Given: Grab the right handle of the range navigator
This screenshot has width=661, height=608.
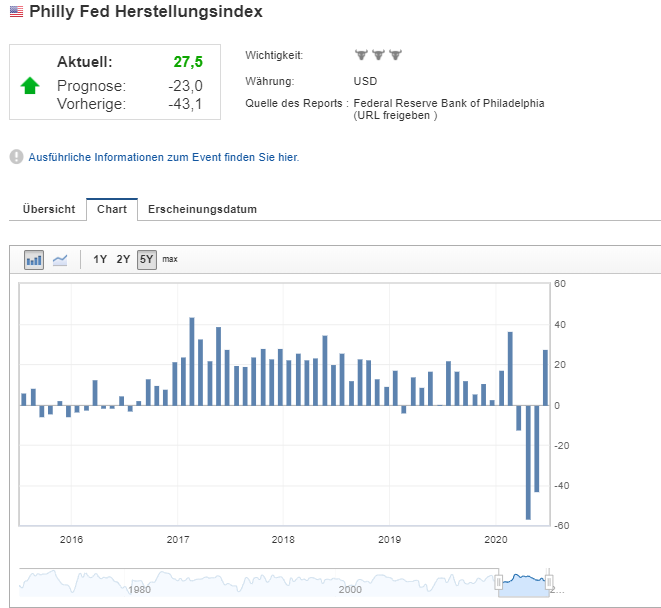Looking at the screenshot, I should (548, 581).
